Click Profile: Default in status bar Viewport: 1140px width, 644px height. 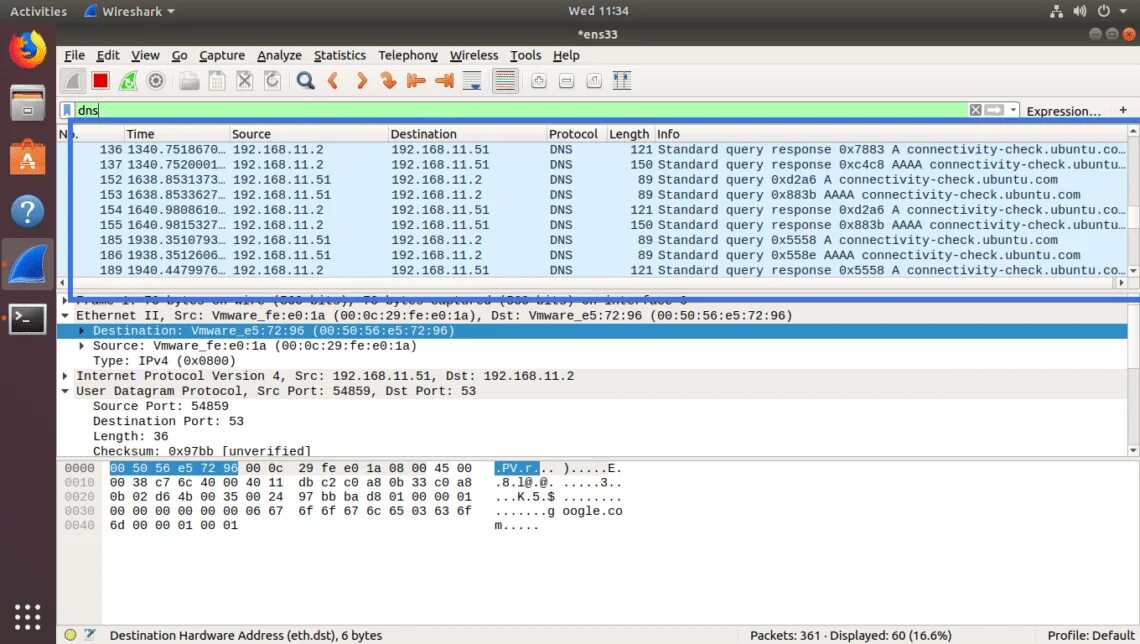click(x=1091, y=635)
